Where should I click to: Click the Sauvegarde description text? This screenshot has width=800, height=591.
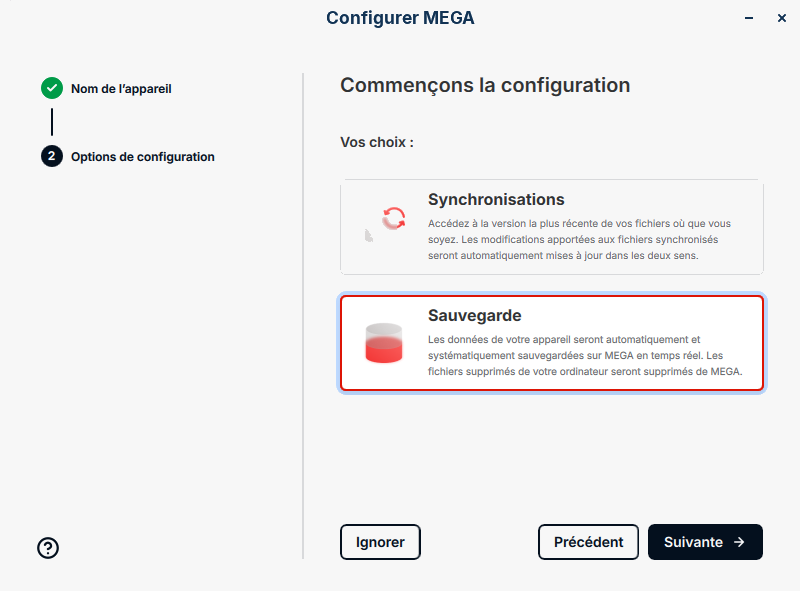pyautogui.click(x=585, y=355)
